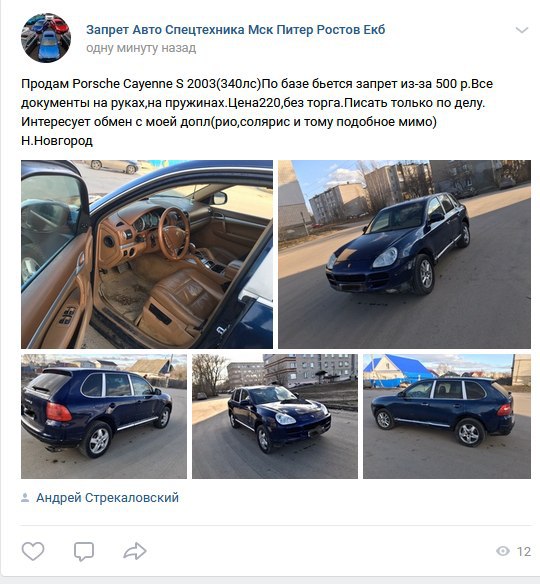Open the tan leather interior photo
This screenshot has height=584, width=540.
point(147,254)
